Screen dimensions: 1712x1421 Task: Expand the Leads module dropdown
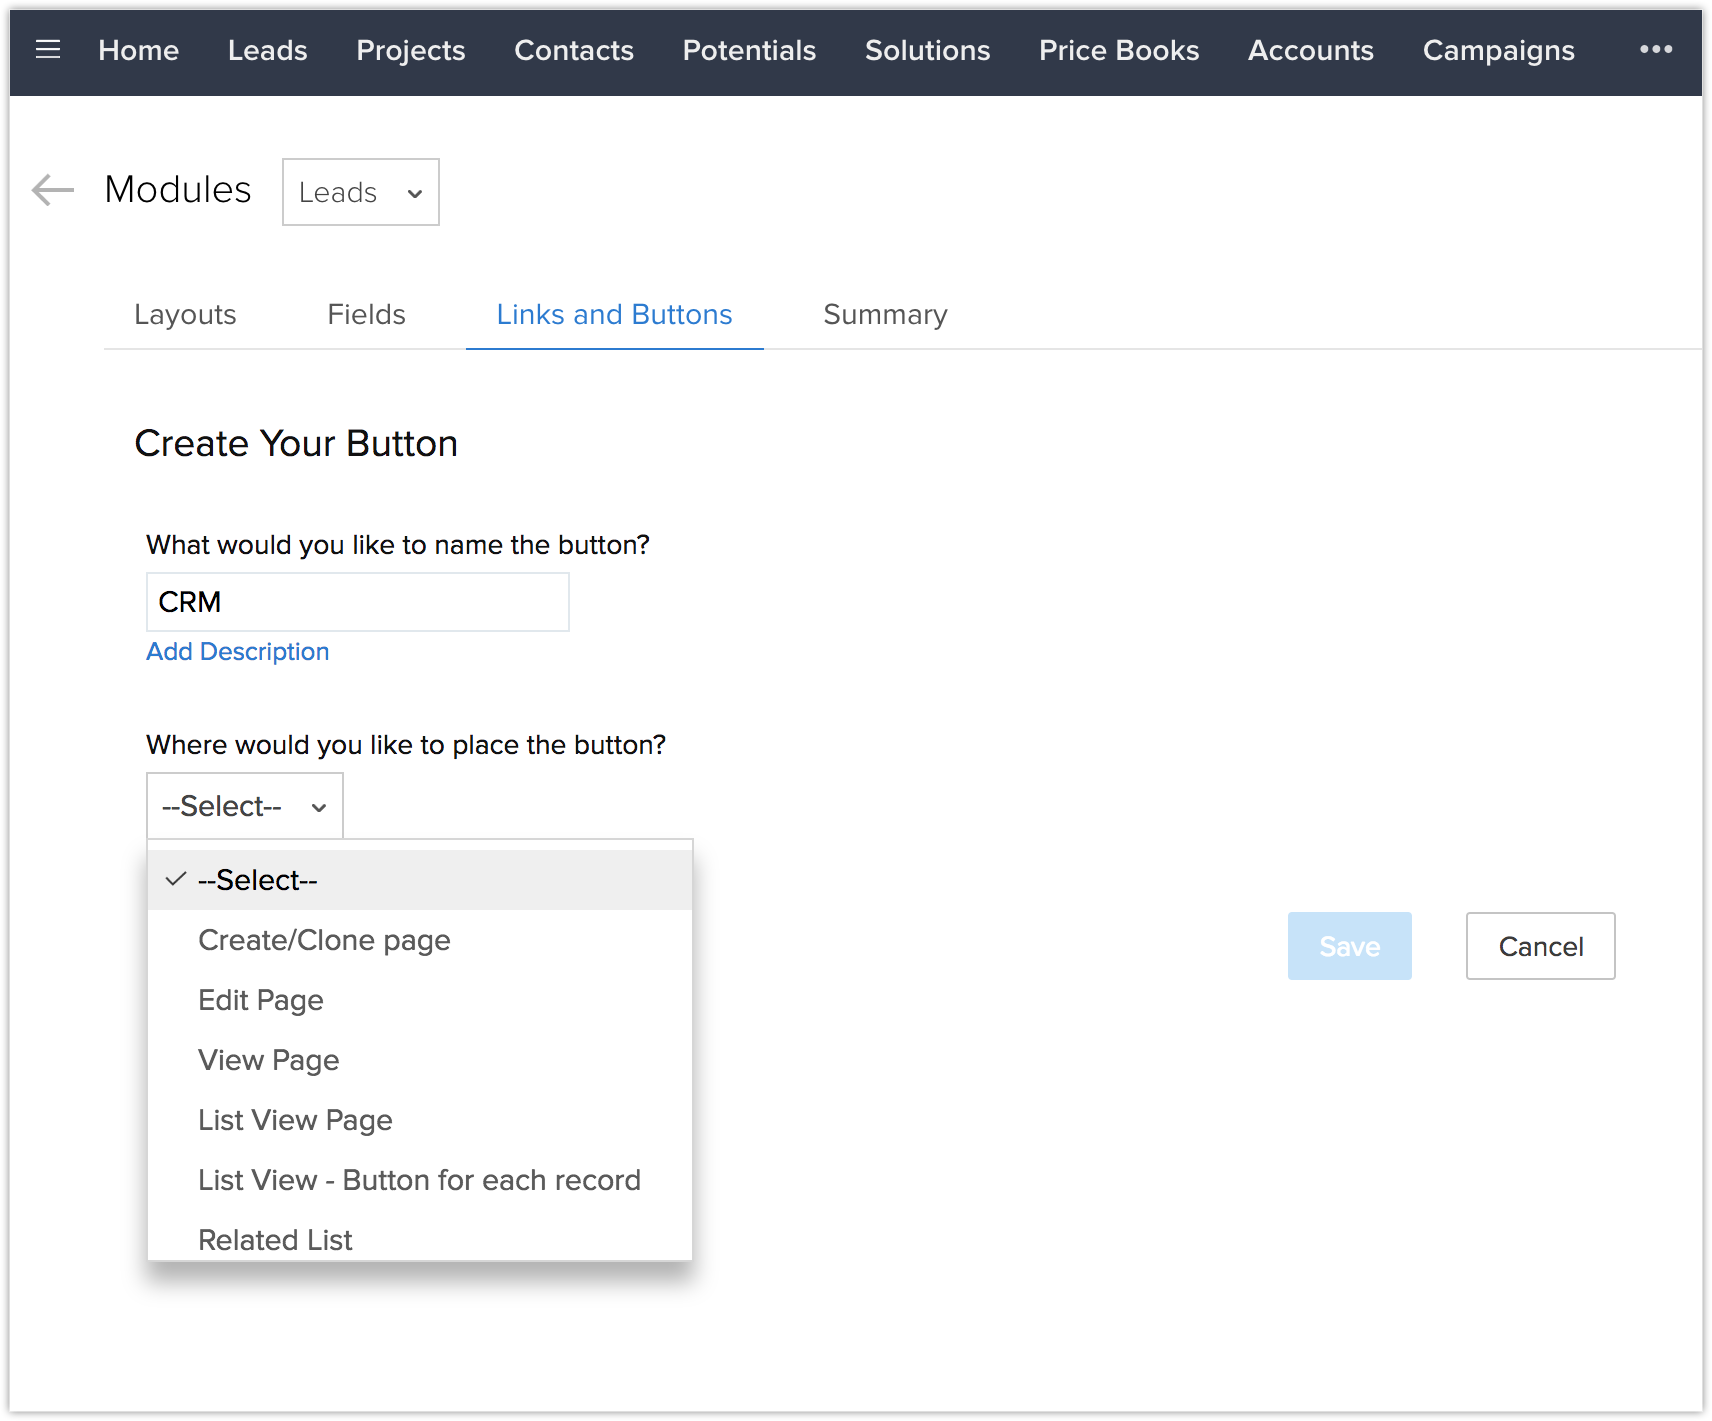(x=360, y=192)
